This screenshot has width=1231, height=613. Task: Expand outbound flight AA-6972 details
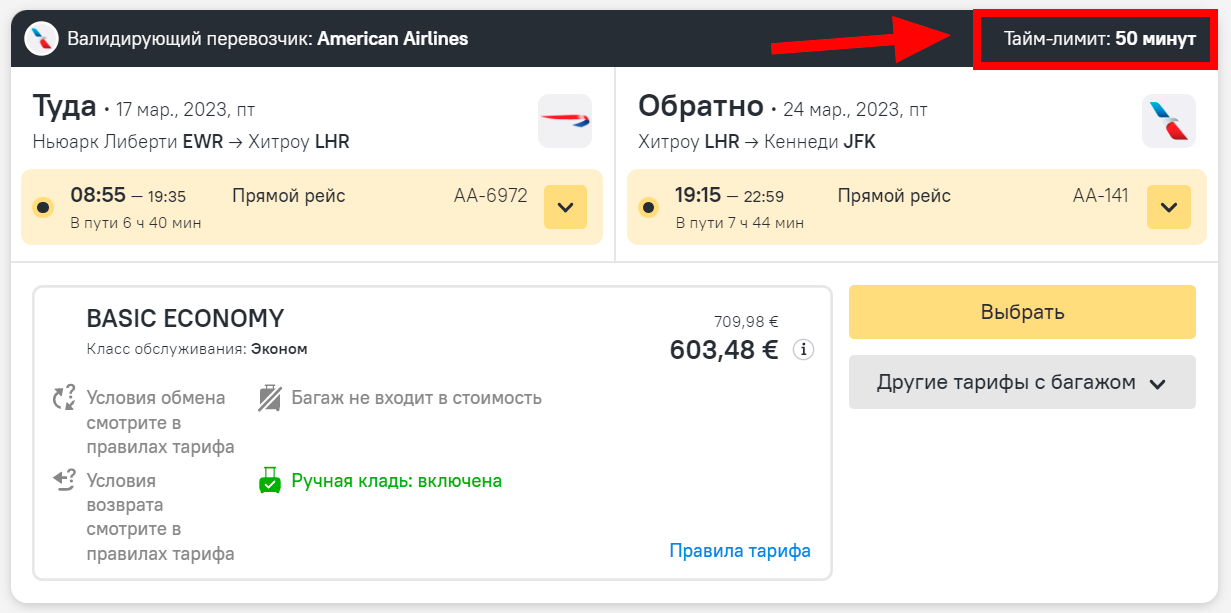pyautogui.click(x=565, y=207)
